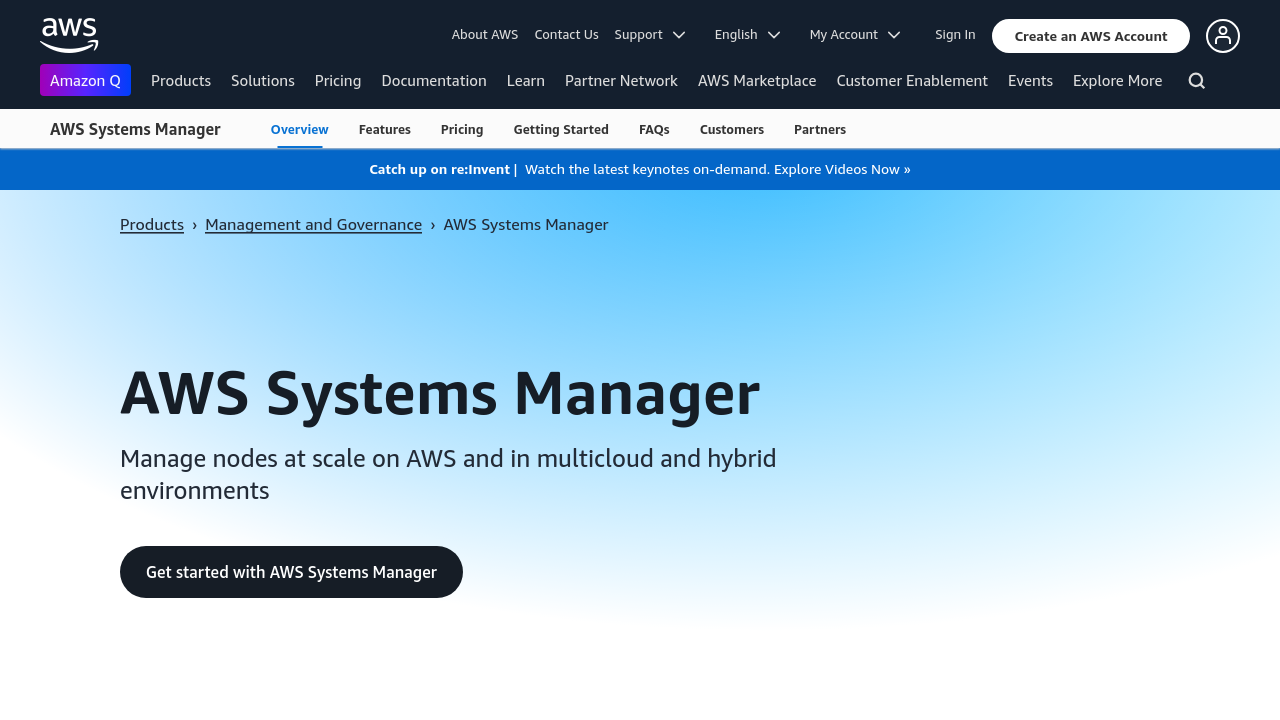Open the search magnifier icon

pyautogui.click(x=1196, y=81)
